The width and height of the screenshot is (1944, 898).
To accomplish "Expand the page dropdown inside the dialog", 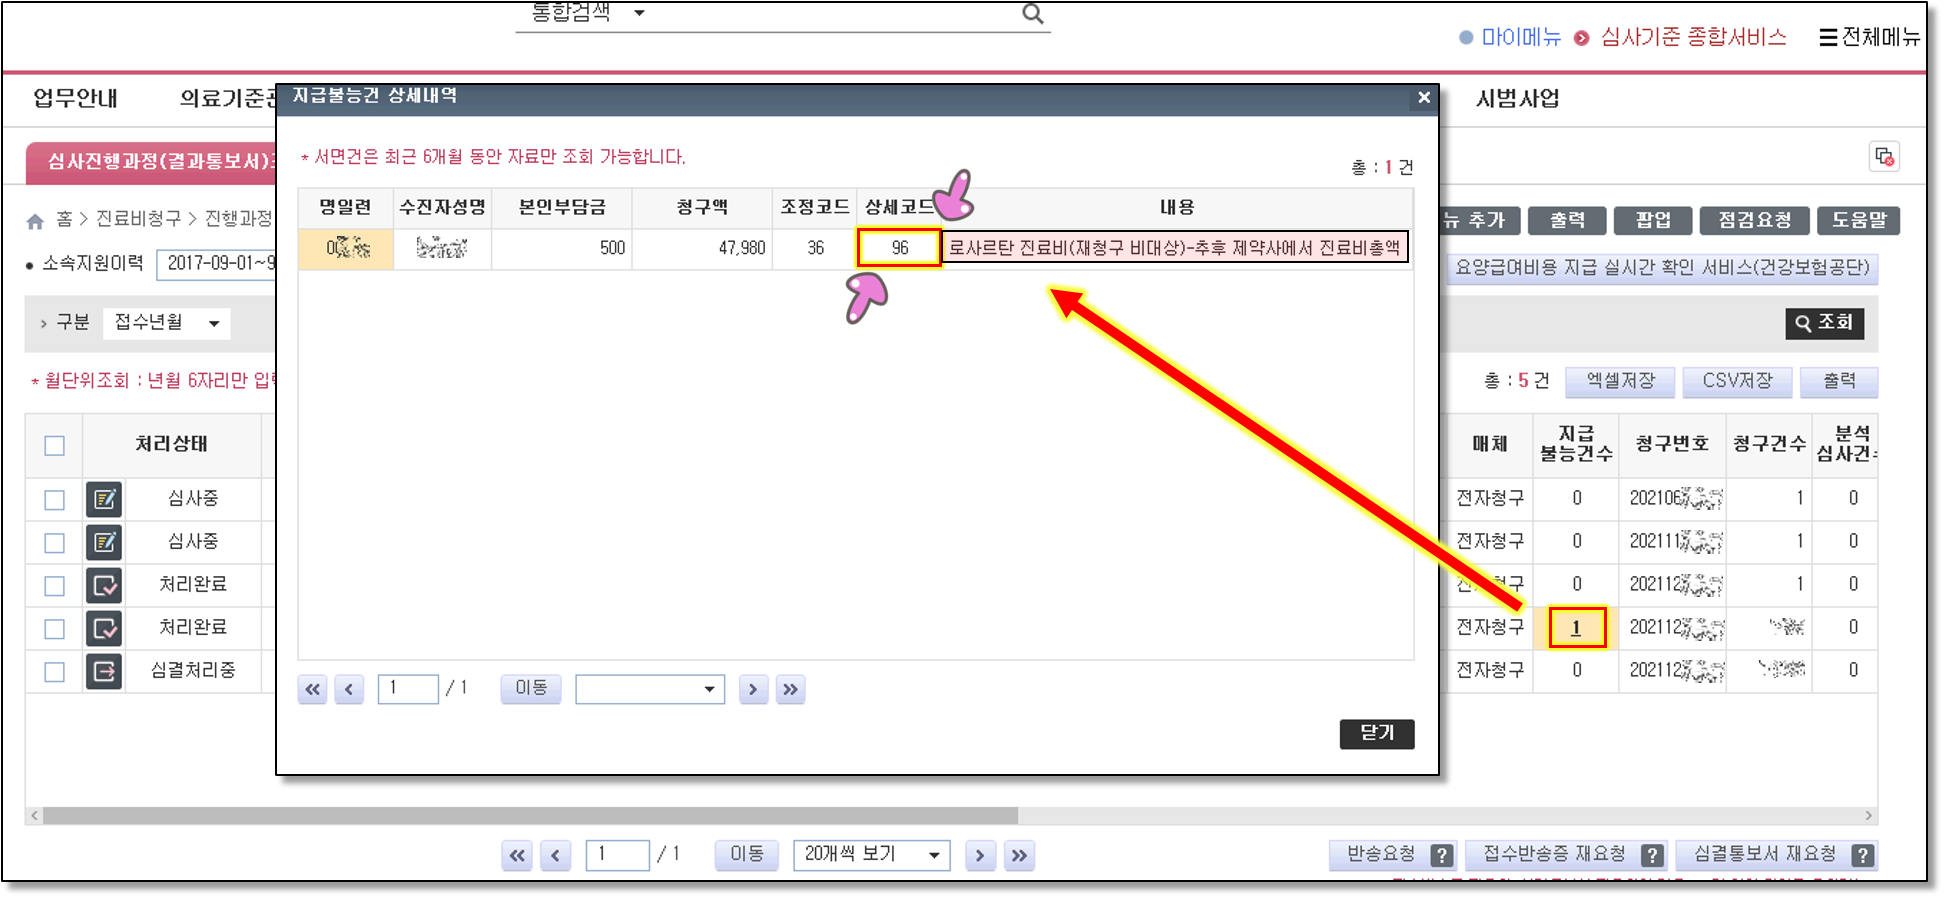I will click(650, 689).
